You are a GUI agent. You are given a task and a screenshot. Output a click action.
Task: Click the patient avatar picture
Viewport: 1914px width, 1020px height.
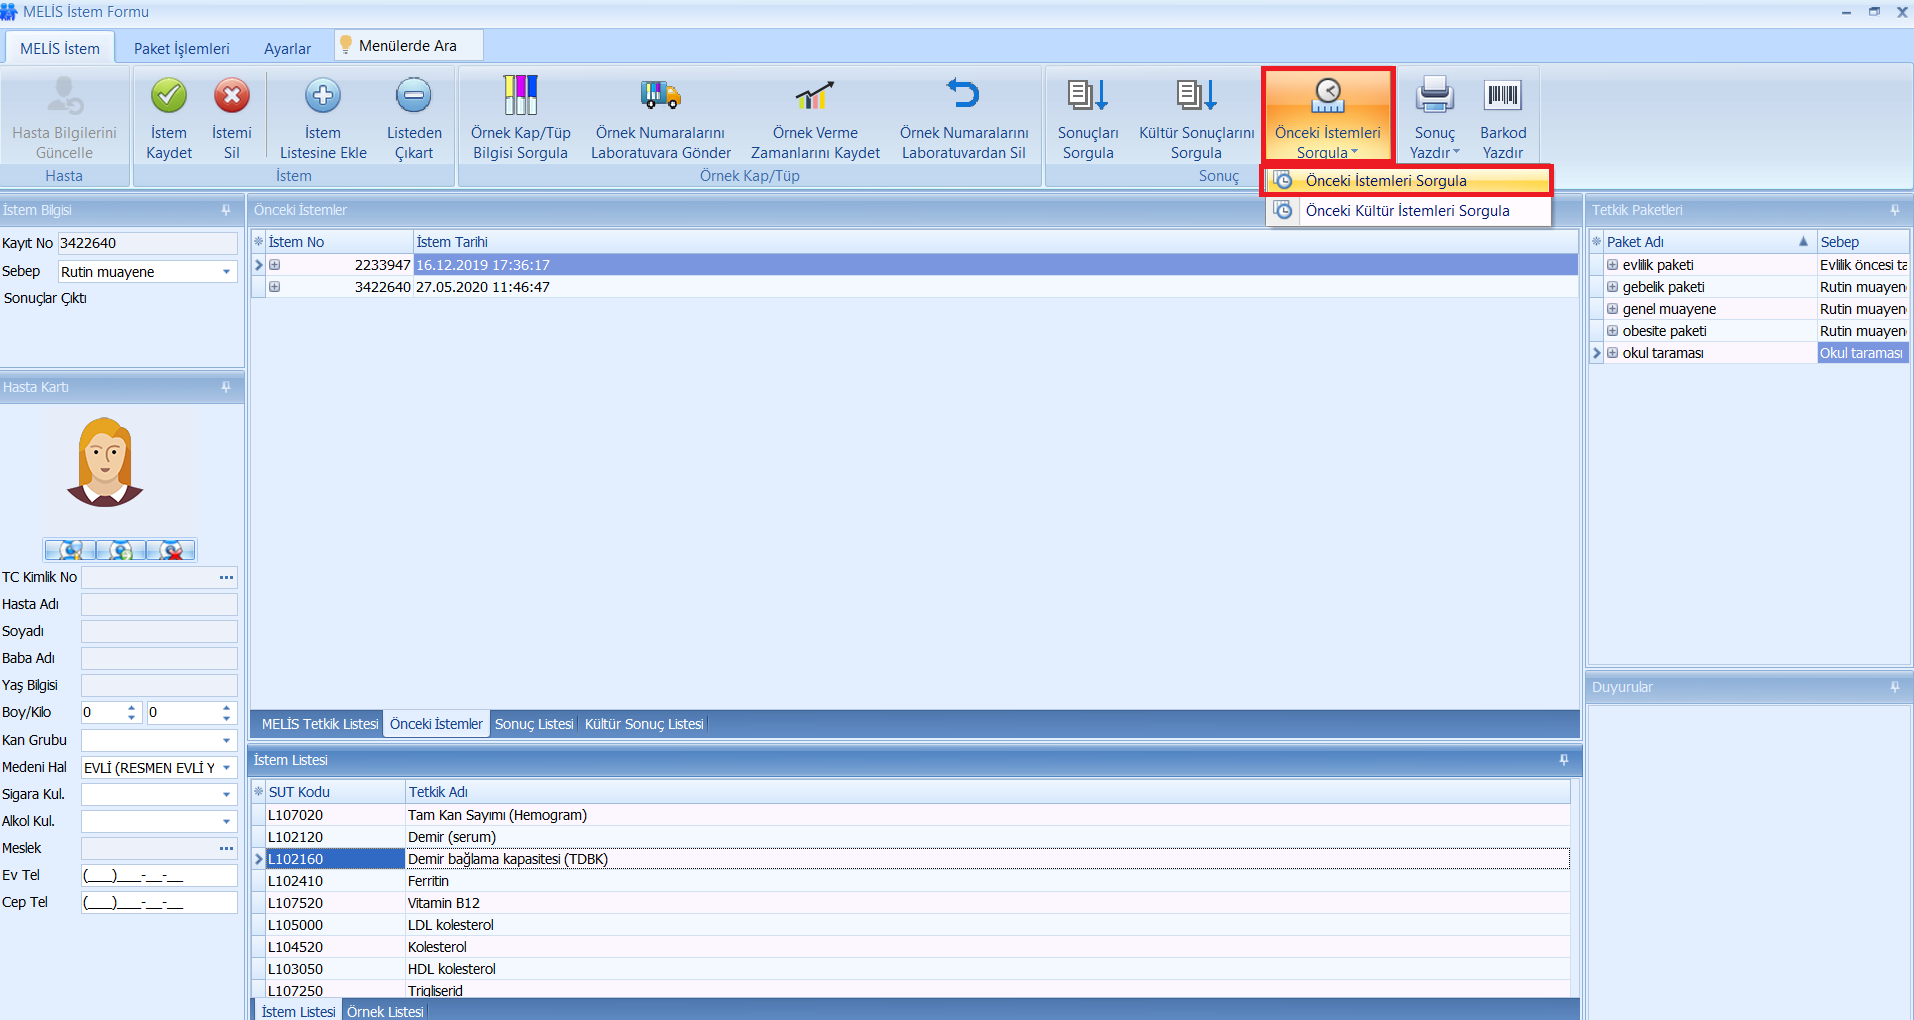(x=105, y=462)
